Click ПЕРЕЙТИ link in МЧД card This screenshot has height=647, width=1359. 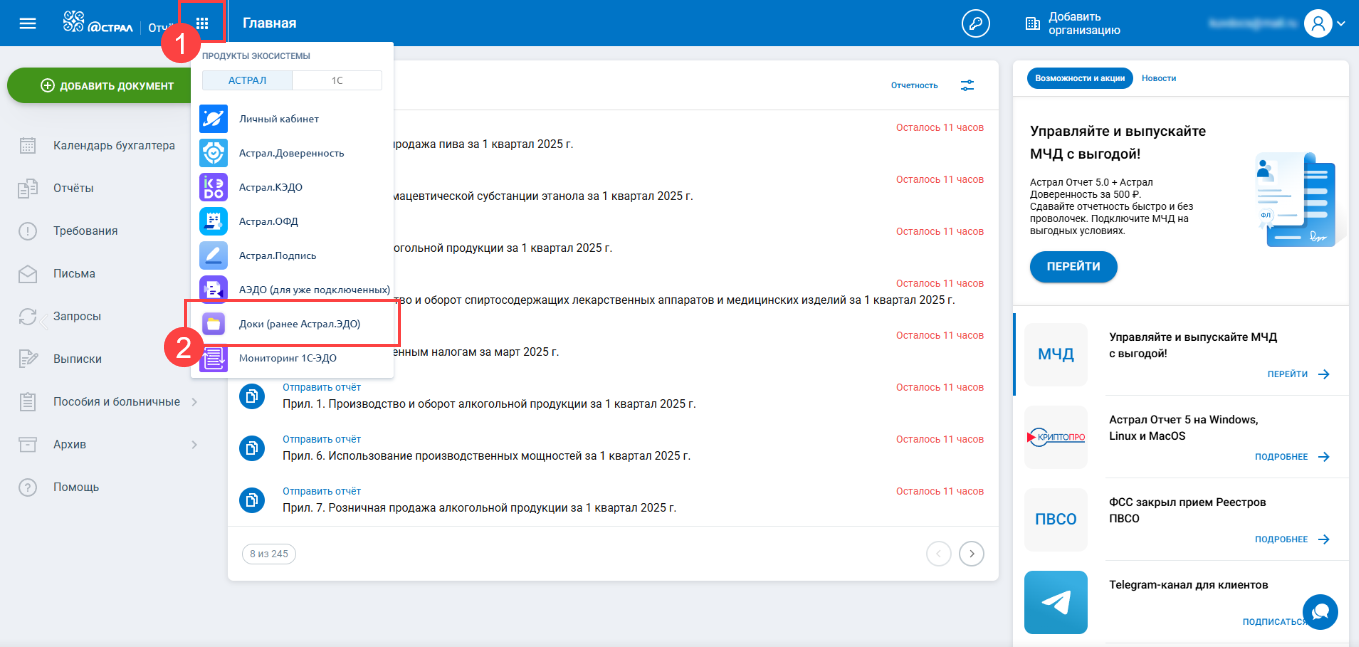click(1298, 374)
